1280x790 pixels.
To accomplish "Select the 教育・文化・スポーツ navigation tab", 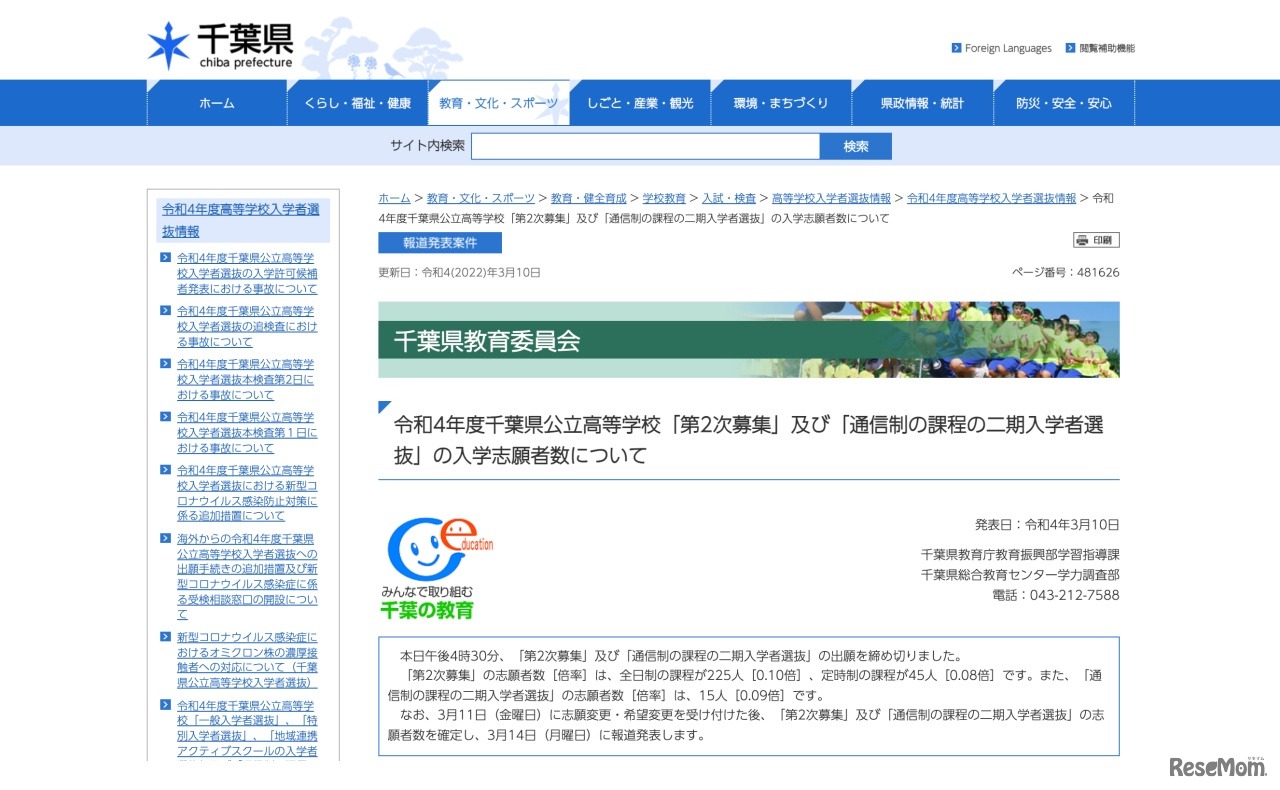I will [x=499, y=103].
